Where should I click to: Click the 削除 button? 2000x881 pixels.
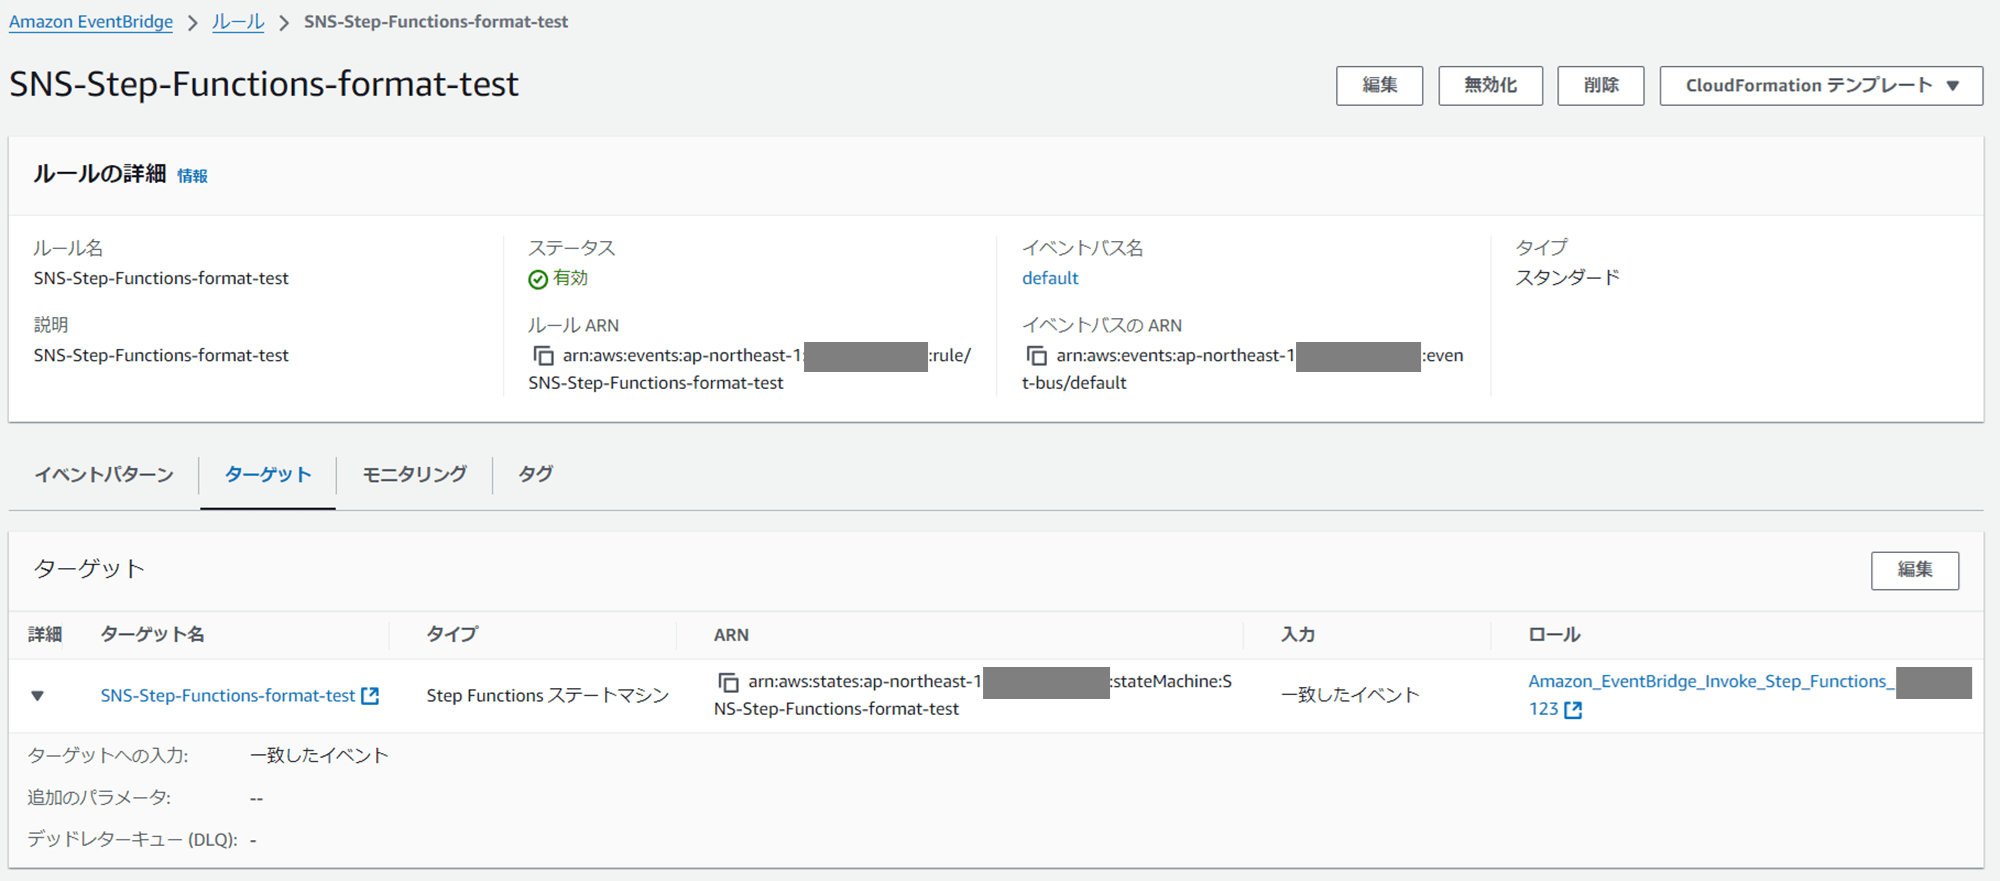(x=1600, y=85)
